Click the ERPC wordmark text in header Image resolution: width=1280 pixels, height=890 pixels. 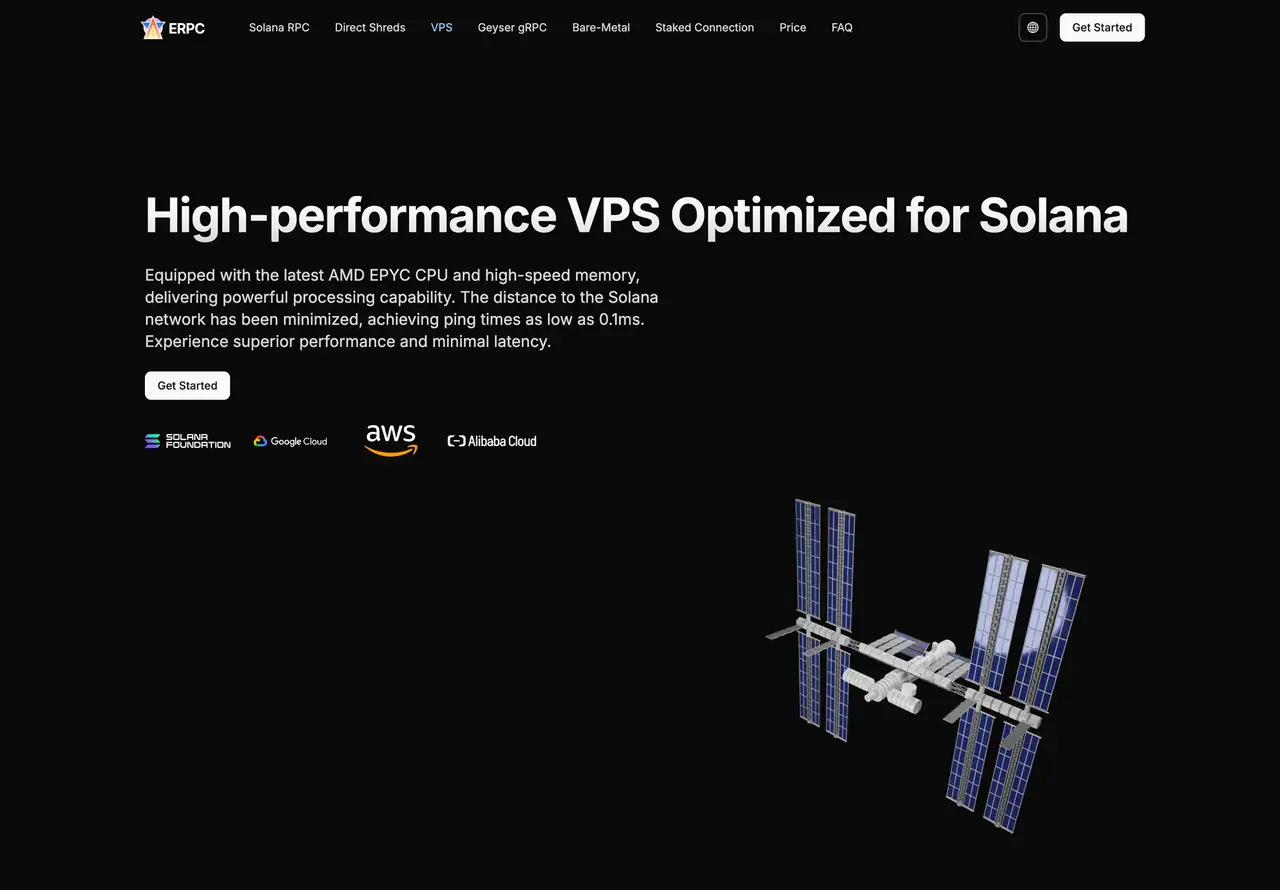(x=187, y=28)
